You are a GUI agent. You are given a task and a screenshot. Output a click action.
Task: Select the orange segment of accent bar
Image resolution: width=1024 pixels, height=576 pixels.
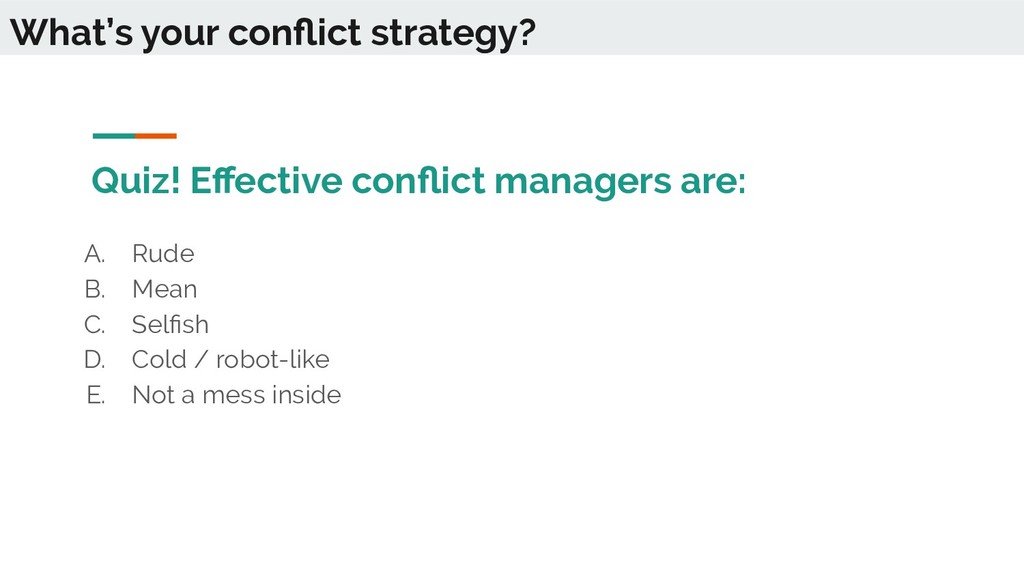(x=155, y=136)
